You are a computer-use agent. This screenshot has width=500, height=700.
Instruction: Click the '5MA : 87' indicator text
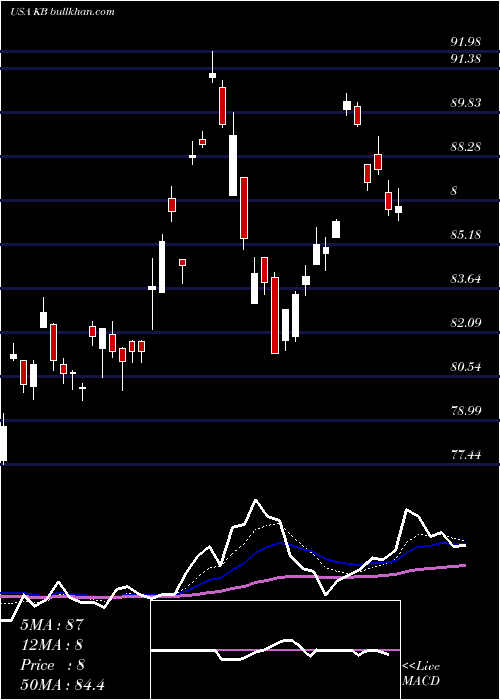pyautogui.click(x=52, y=625)
